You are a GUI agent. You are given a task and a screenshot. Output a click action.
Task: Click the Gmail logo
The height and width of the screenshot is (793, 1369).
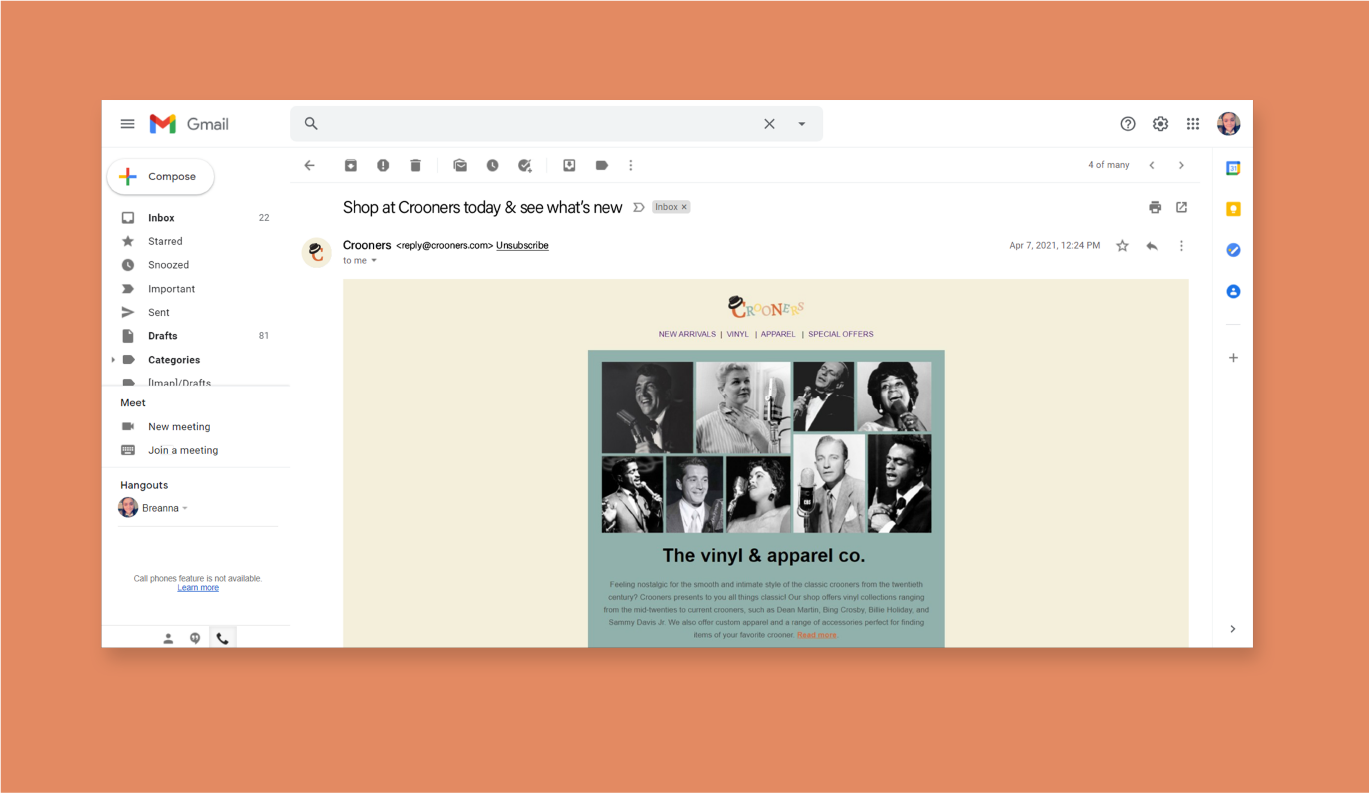tap(189, 124)
